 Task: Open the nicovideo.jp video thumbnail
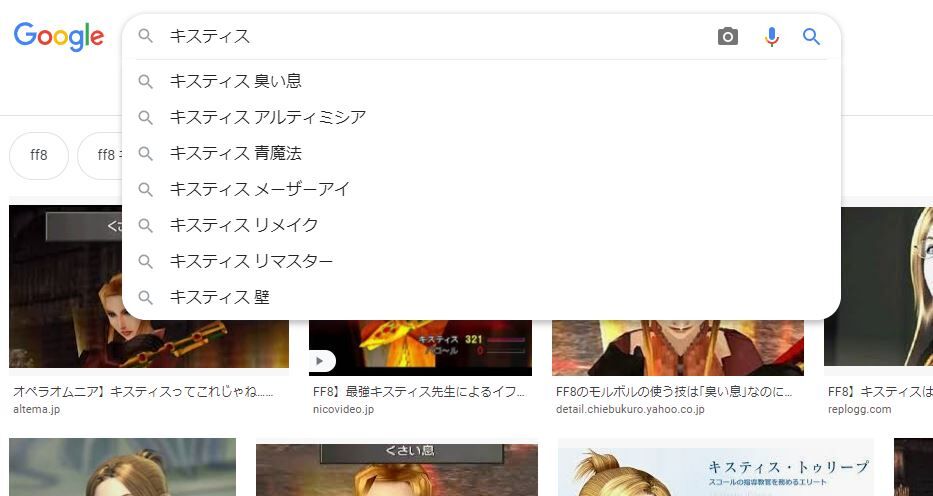tap(420, 348)
